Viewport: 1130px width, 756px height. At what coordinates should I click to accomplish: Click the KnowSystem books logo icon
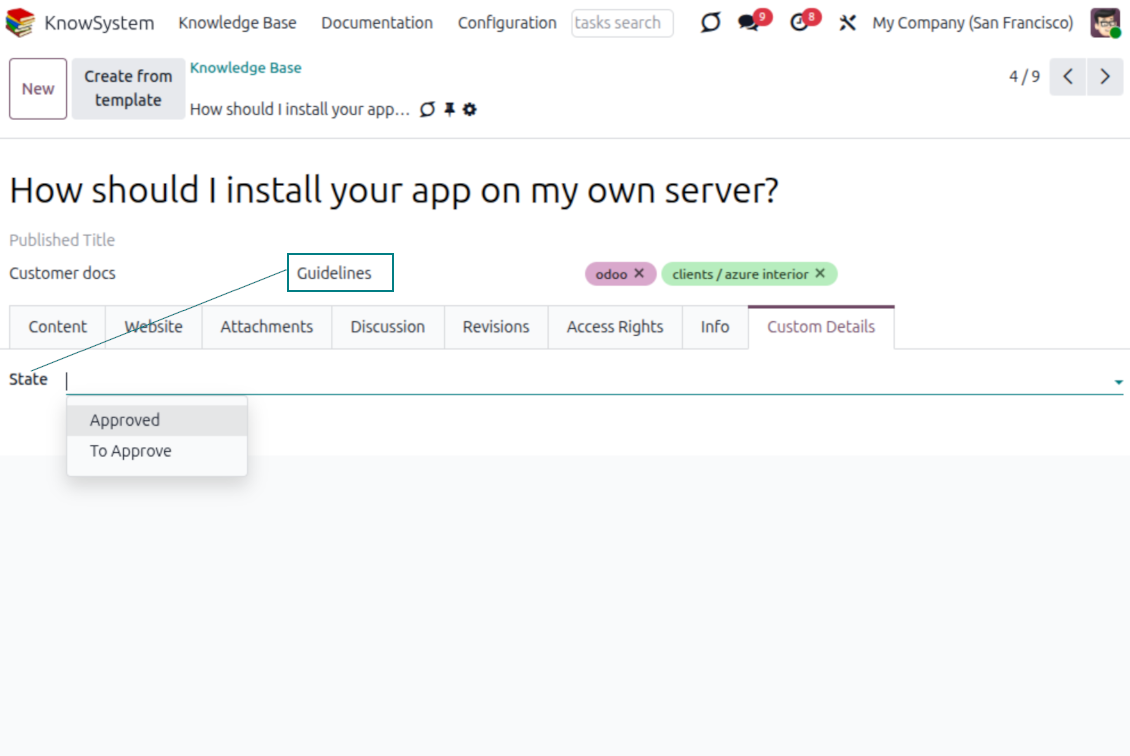pos(20,23)
